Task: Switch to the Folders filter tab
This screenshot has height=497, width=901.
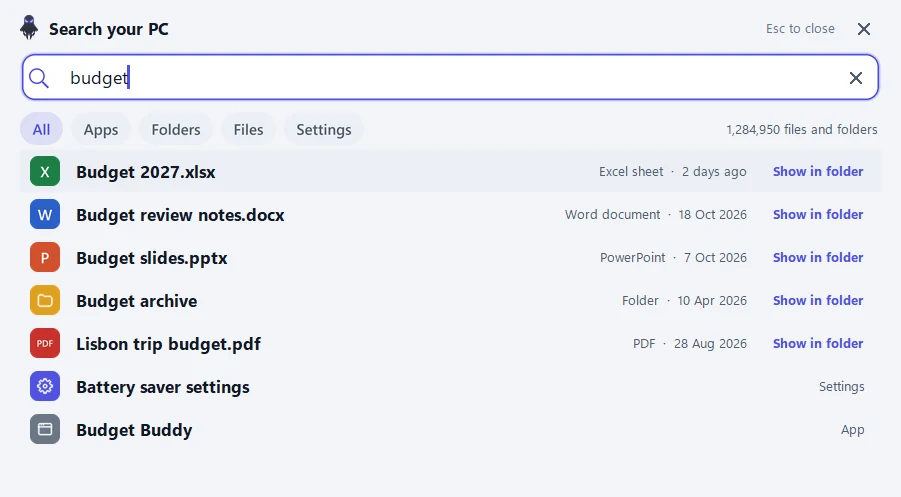Action: click(x=176, y=129)
